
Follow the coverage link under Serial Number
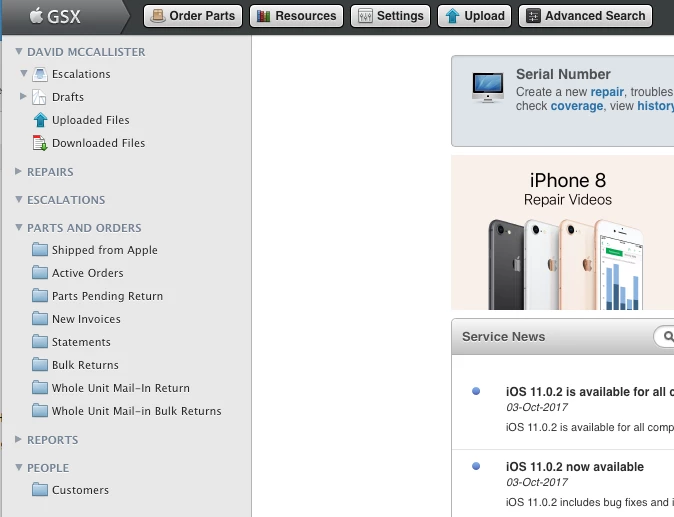[577, 106]
